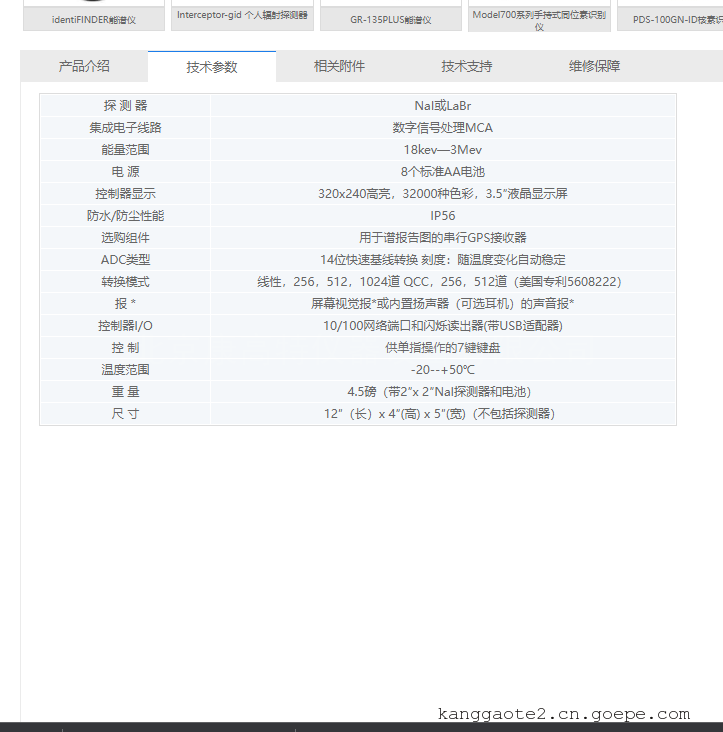
Task: Open identiFINDER能谱仪 product thumbnail
Action: pos(94,18)
